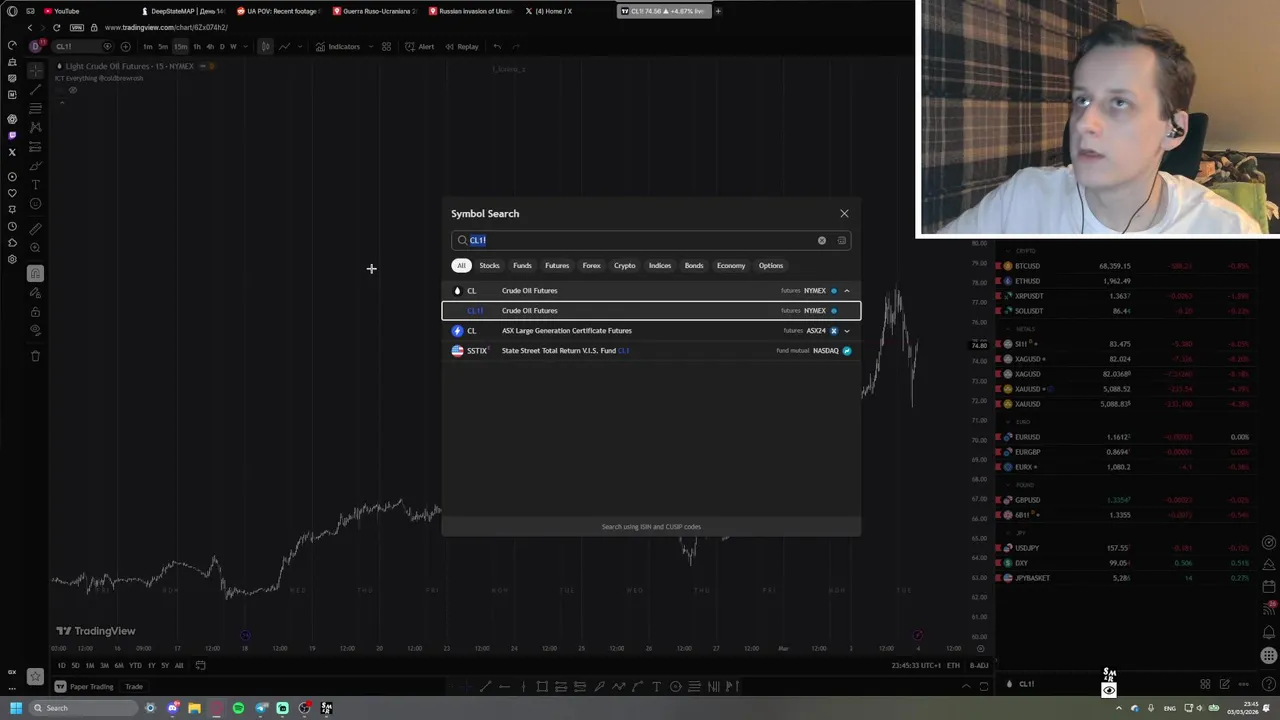Screen dimensions: 1280x720
Task: Select the brush drawing tool
Action: point(35,166)
